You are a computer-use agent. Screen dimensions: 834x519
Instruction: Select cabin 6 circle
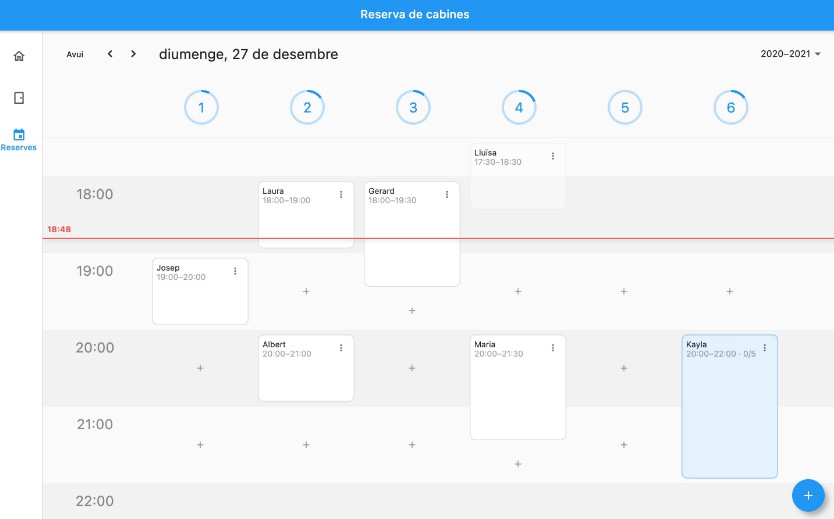click(x=730, y=107)
